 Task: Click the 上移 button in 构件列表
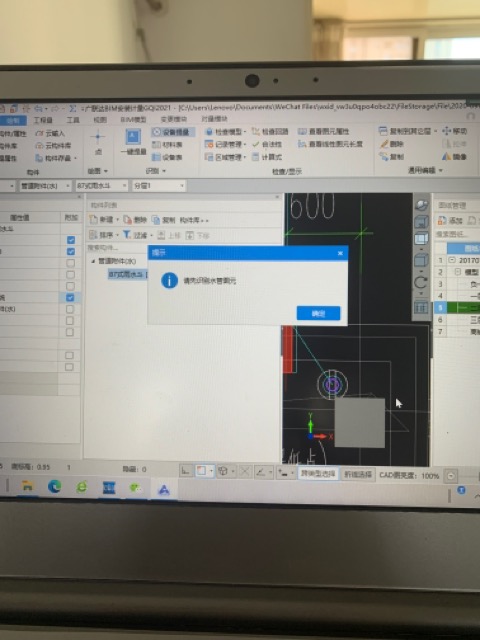(x=169, y=235)
